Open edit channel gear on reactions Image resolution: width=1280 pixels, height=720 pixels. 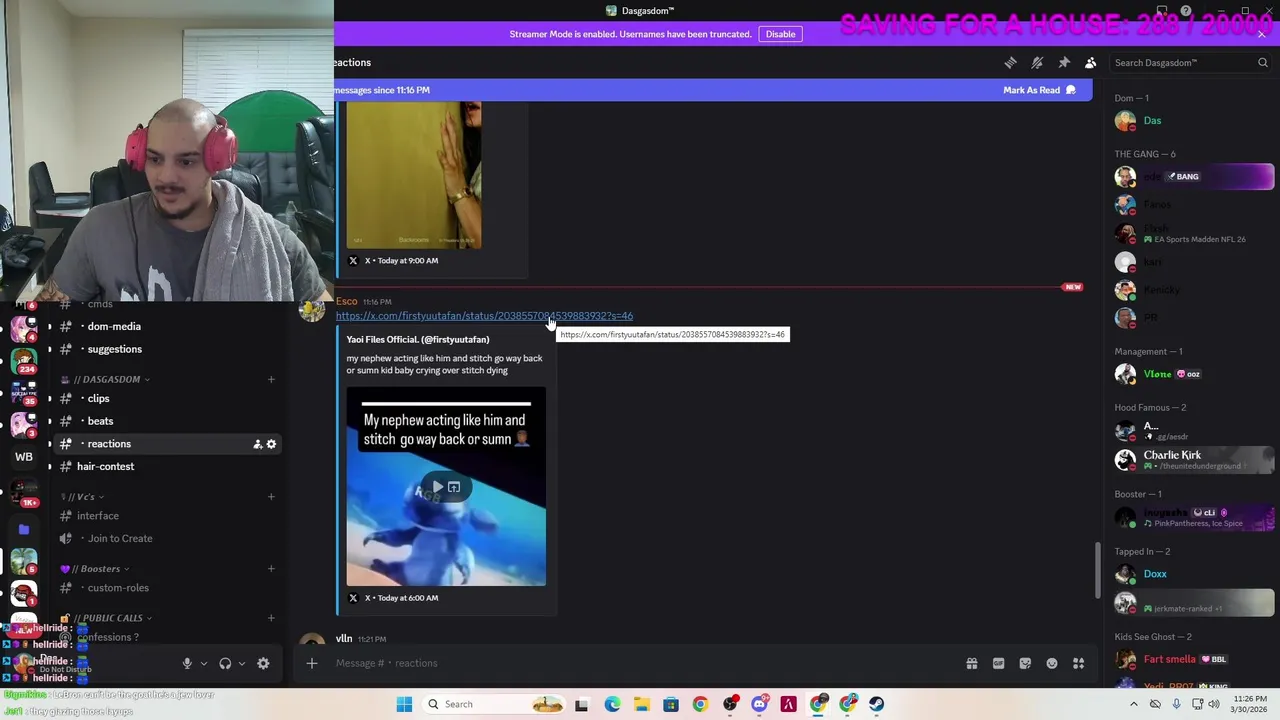pos(271,444)
